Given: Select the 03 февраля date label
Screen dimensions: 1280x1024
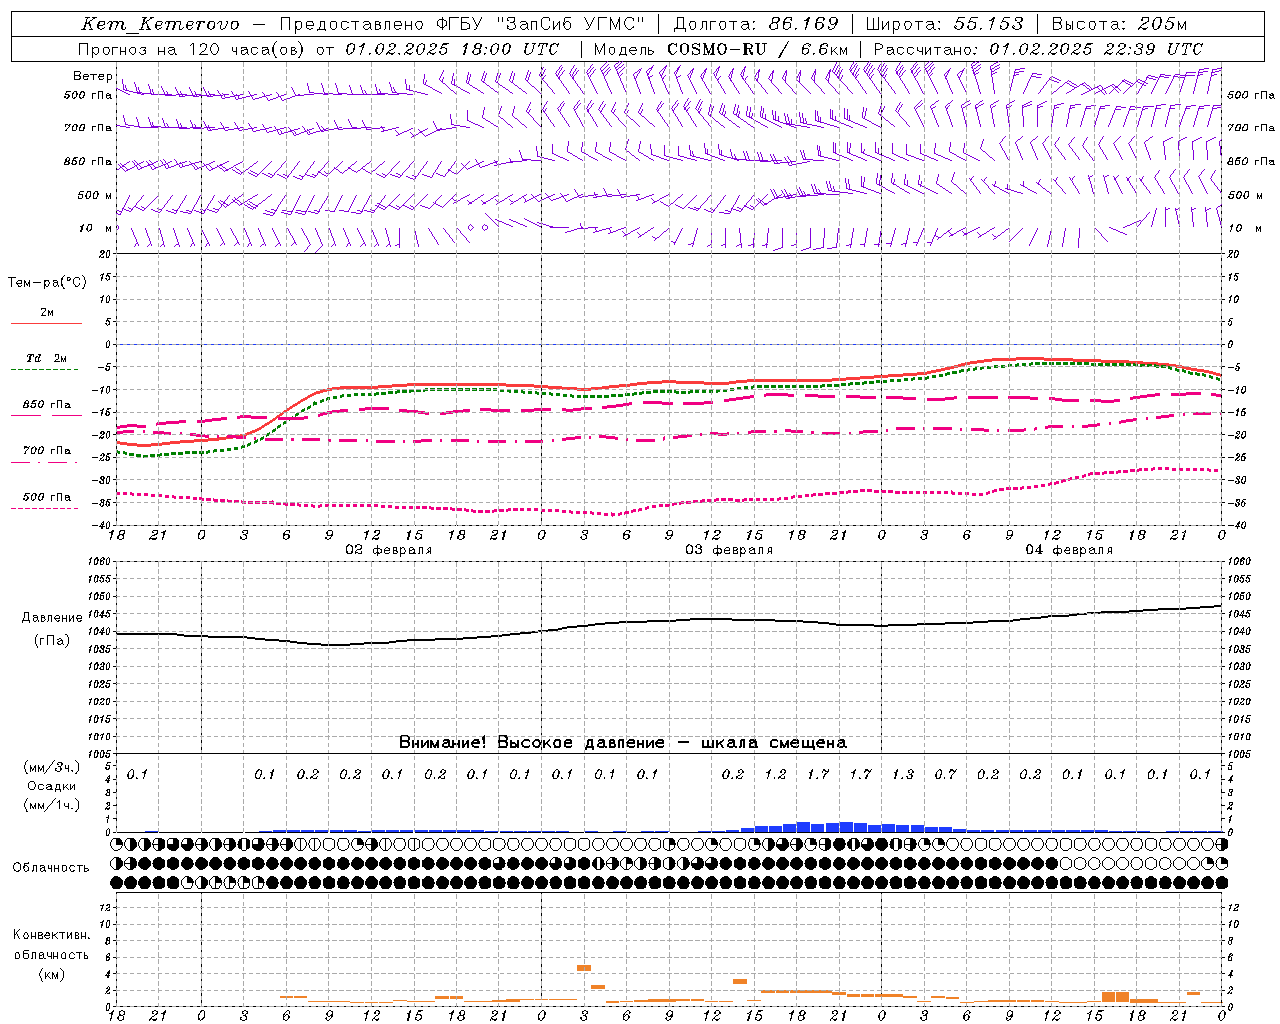Looking at the screenshot, I should coord(729,550).
